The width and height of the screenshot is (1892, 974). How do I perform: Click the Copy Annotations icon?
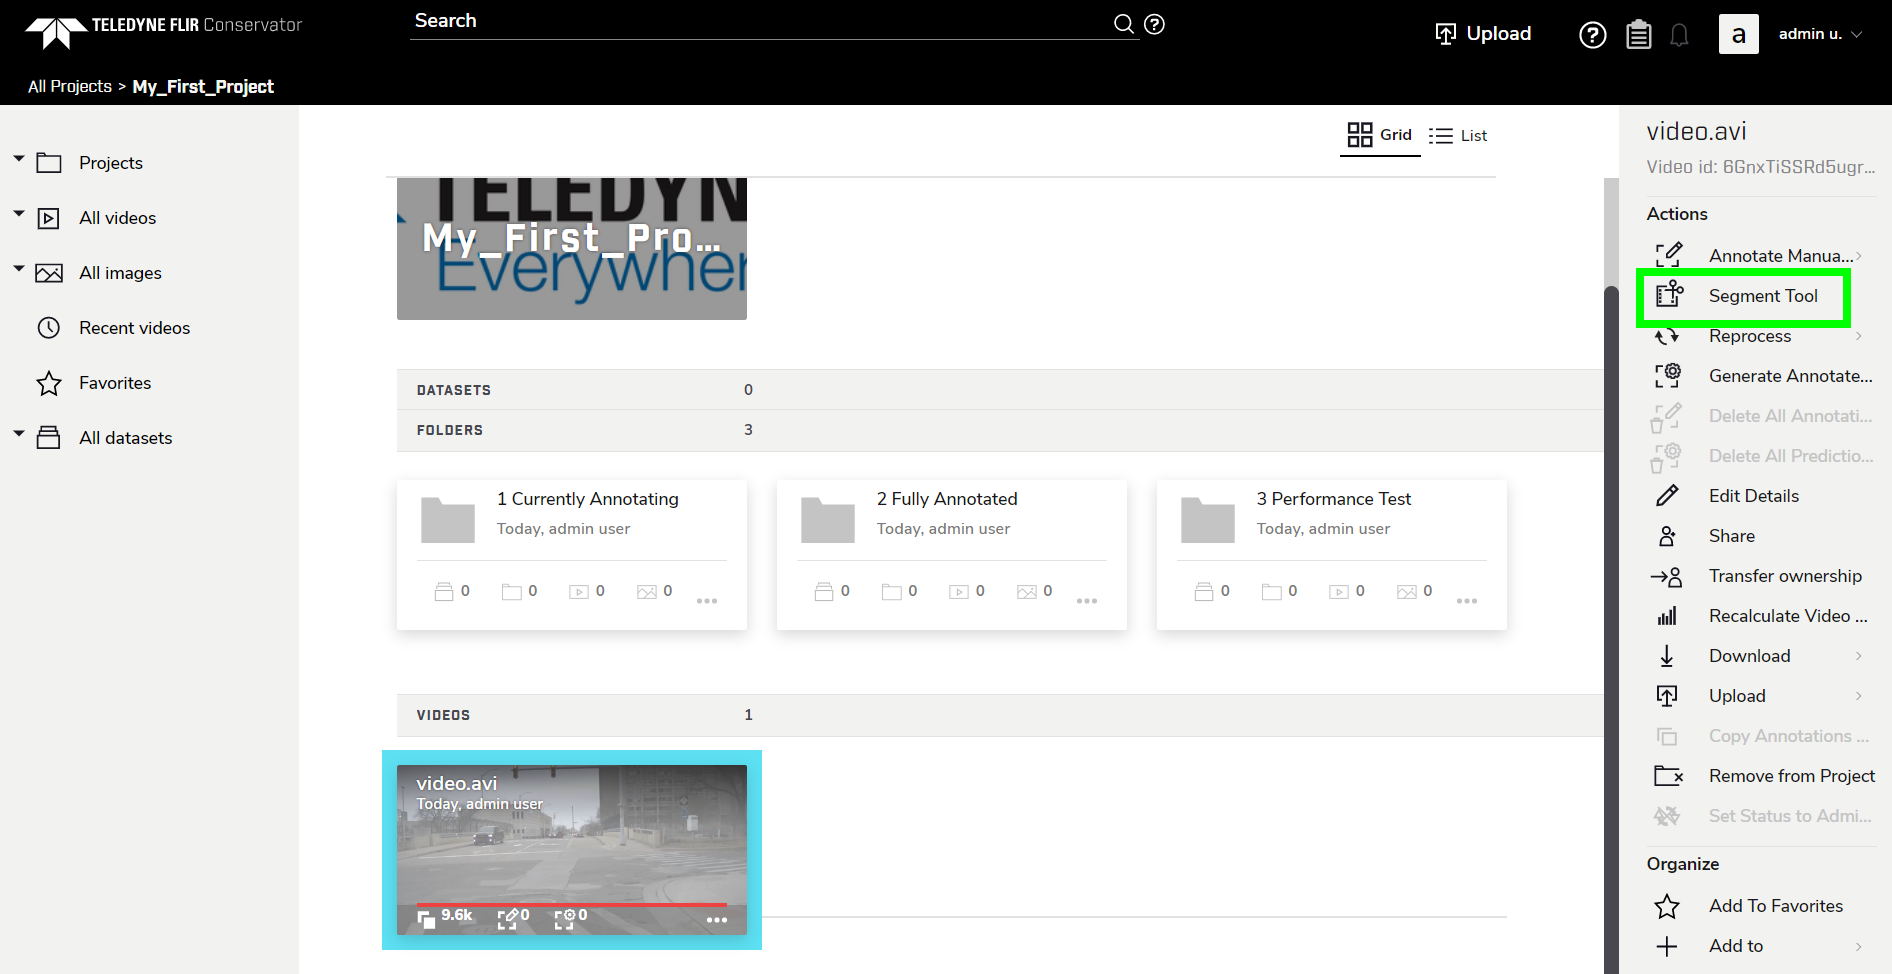[1668, 735]
